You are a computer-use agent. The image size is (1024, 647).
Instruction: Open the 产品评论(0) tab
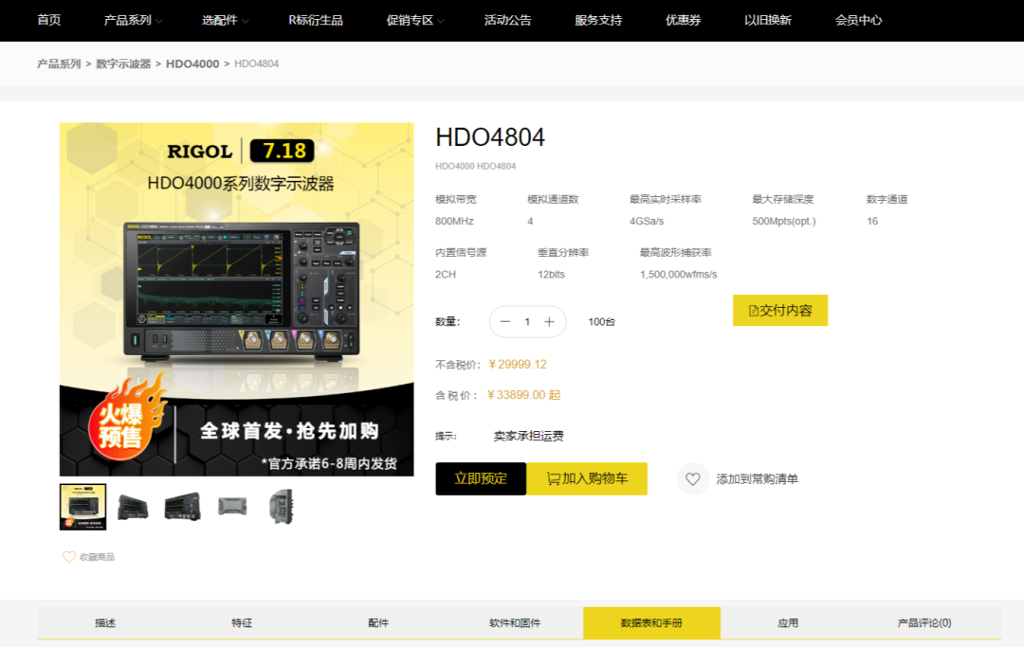tap(925, 623)
